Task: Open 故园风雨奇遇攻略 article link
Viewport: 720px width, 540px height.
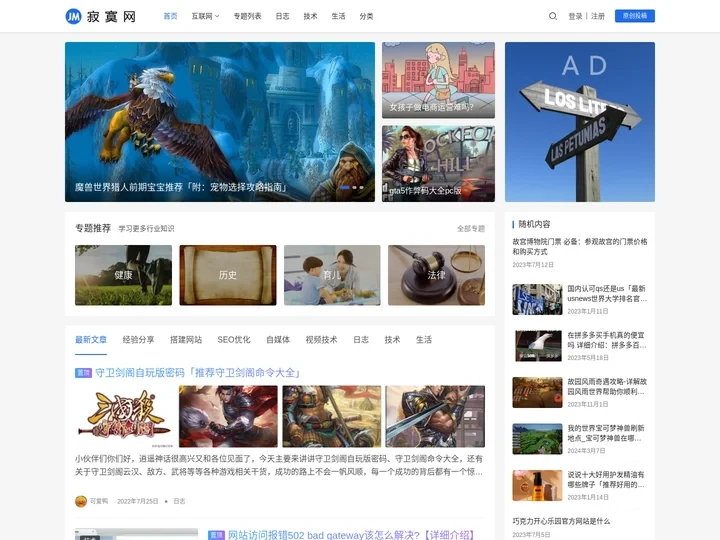Action: point(607,386)
